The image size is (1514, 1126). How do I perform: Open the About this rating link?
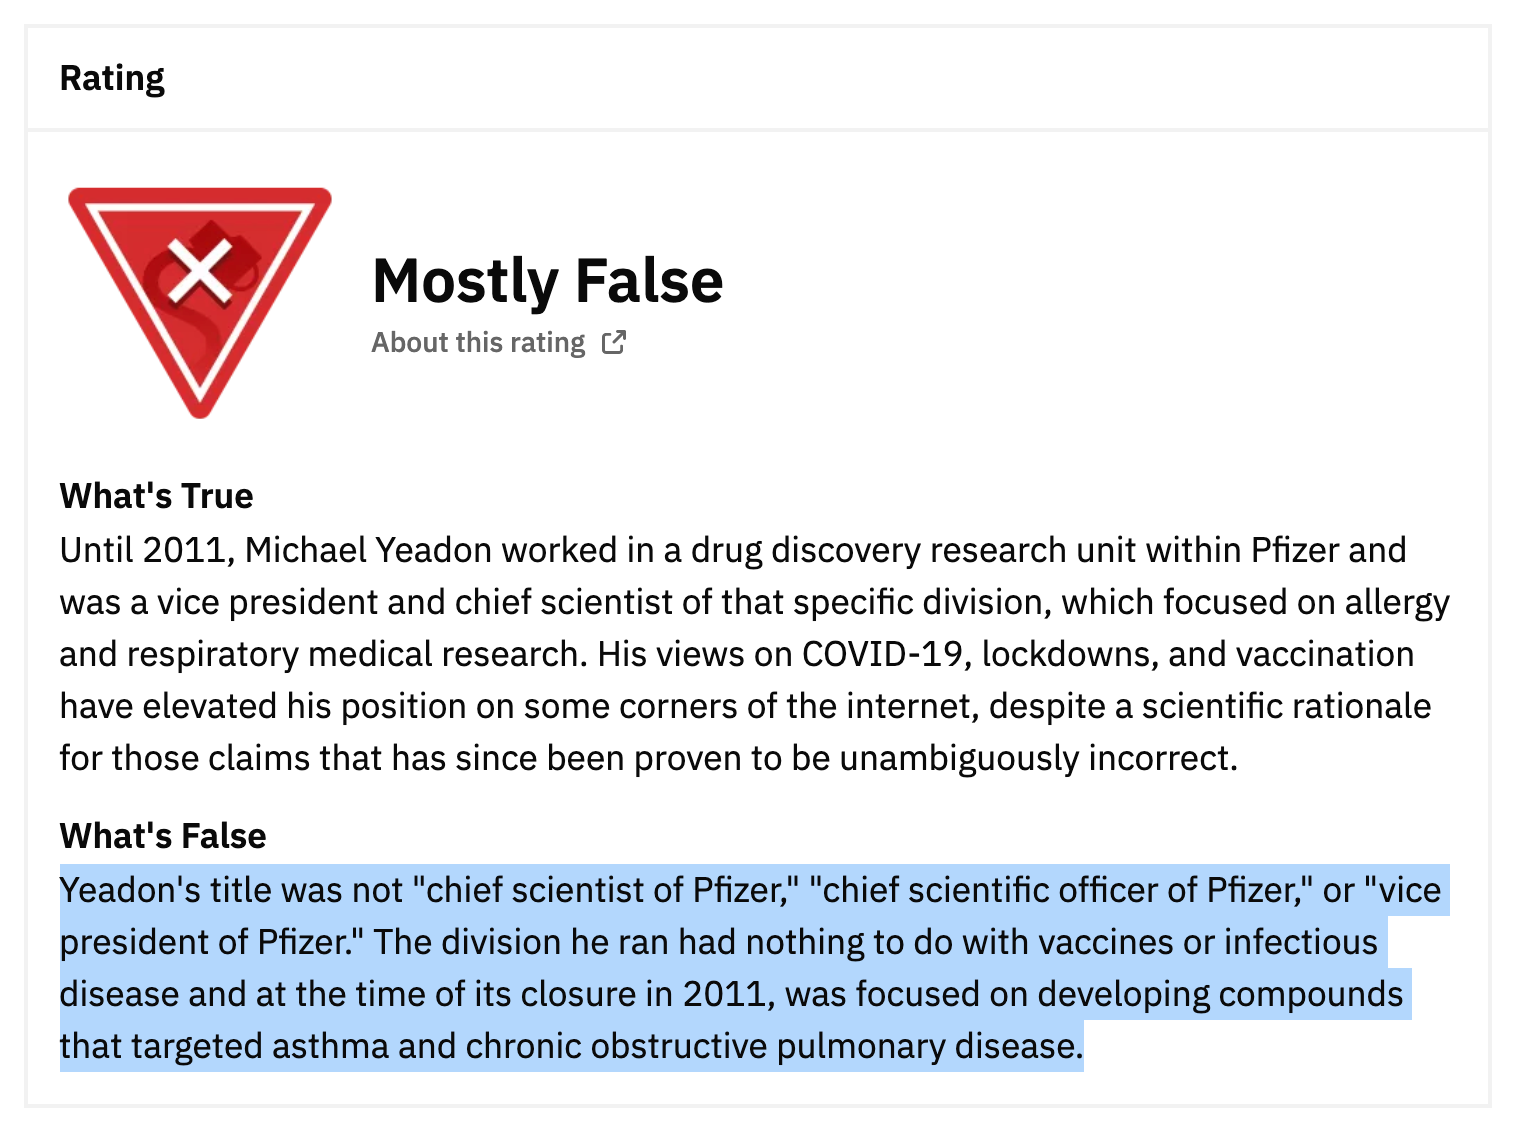pos(478,343)
